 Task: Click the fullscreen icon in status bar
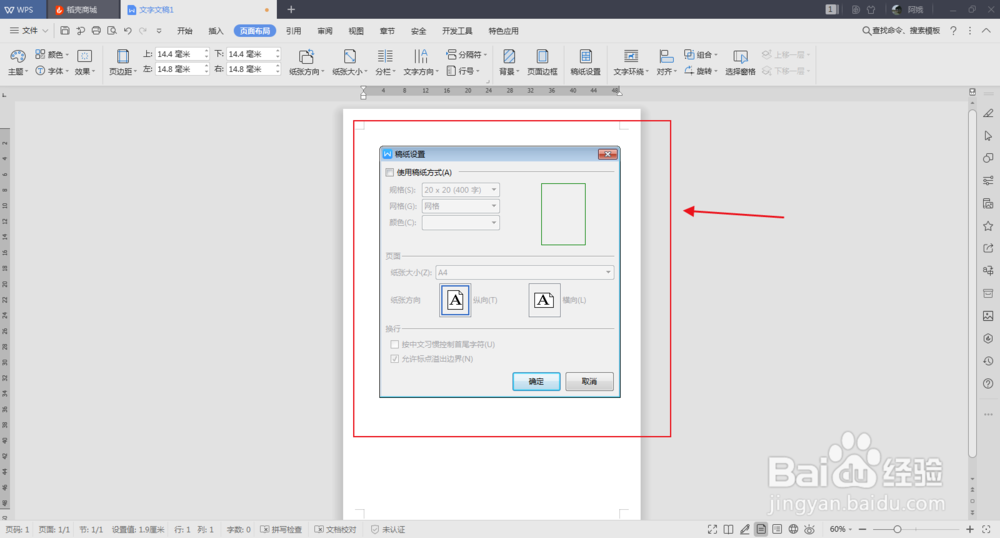click(x=712, y=529)
